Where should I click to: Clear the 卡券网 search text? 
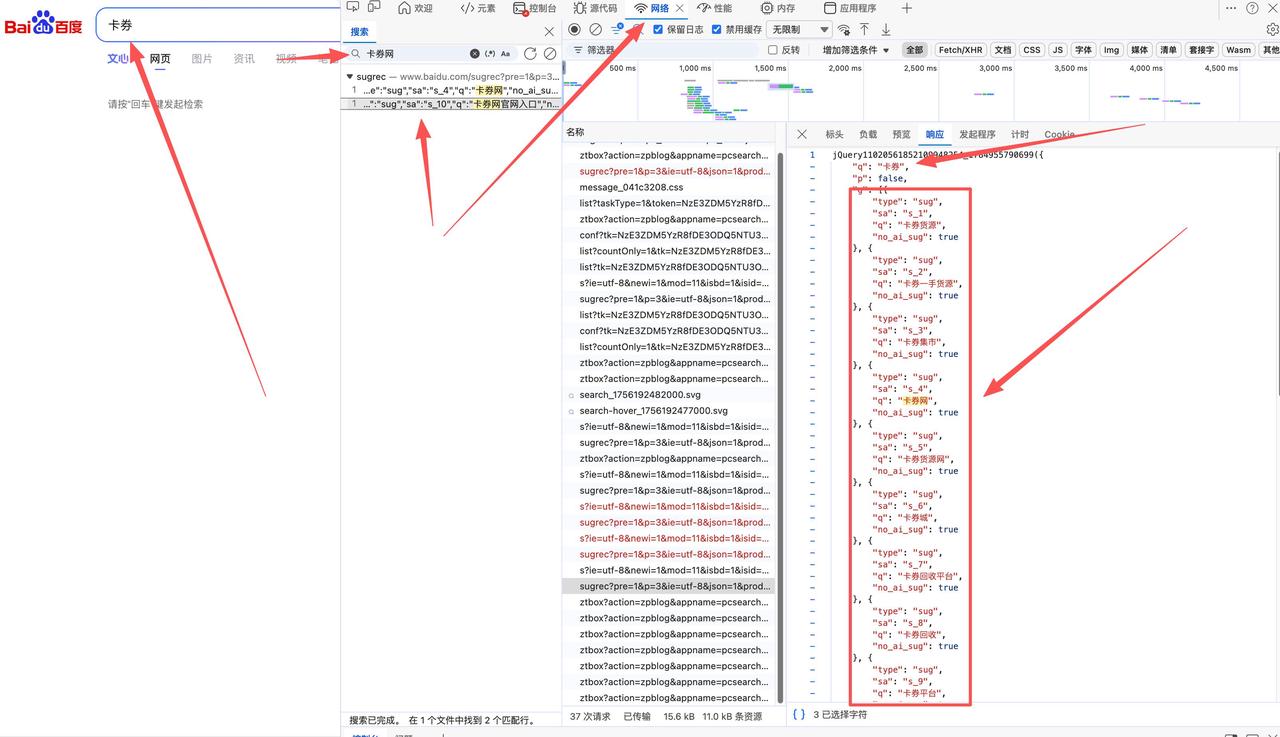tap(475, 54)
